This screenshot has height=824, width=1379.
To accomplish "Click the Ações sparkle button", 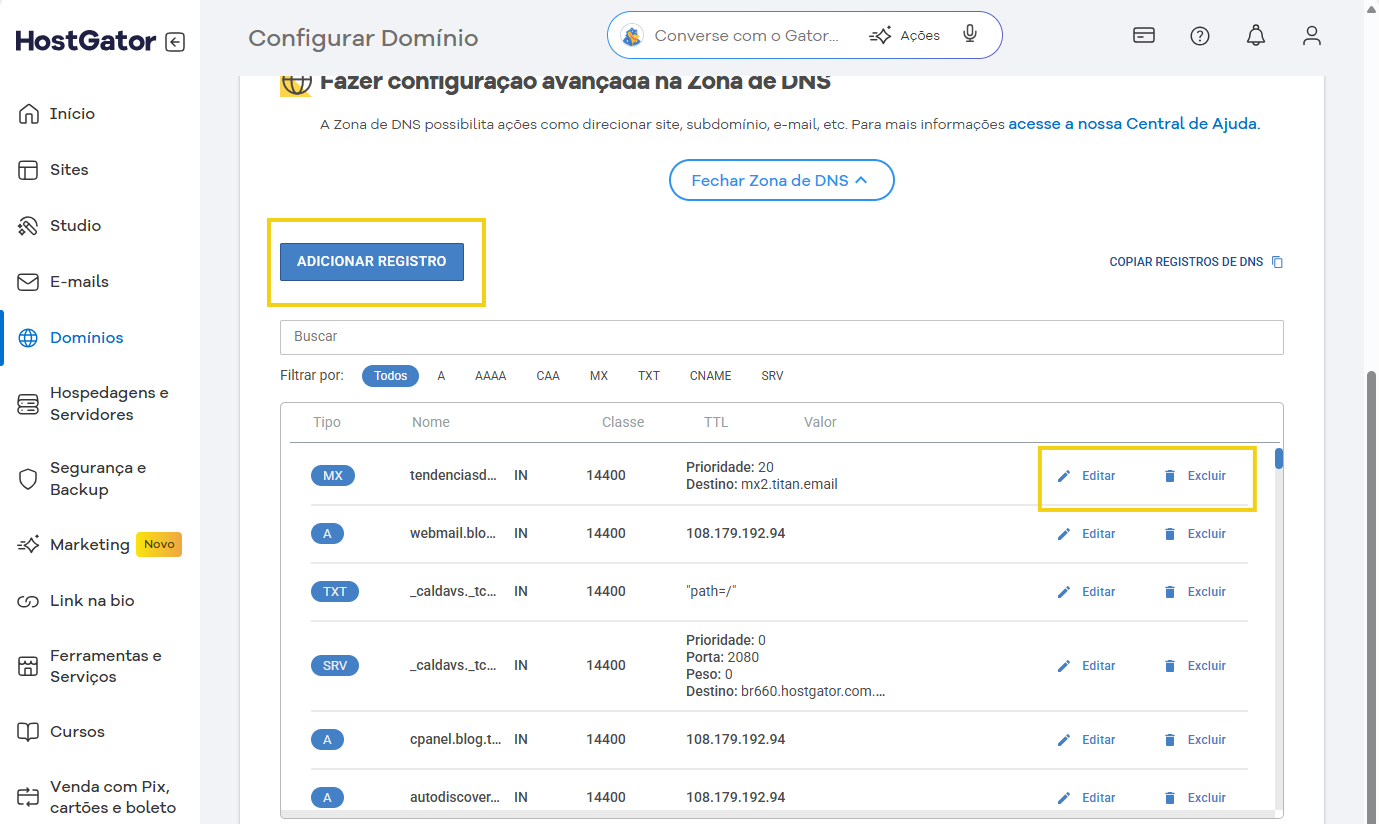I will point(905,36).
